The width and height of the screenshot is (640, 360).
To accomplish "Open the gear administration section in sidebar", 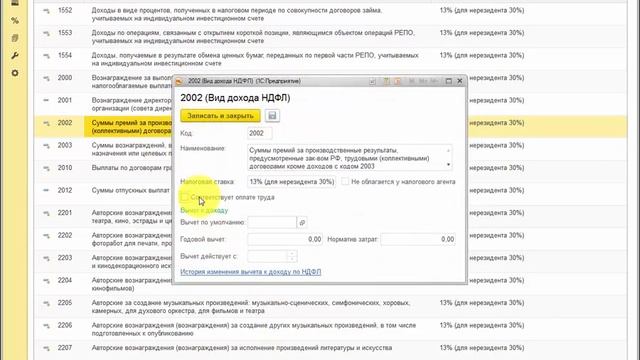I will (x=15, y=73).
